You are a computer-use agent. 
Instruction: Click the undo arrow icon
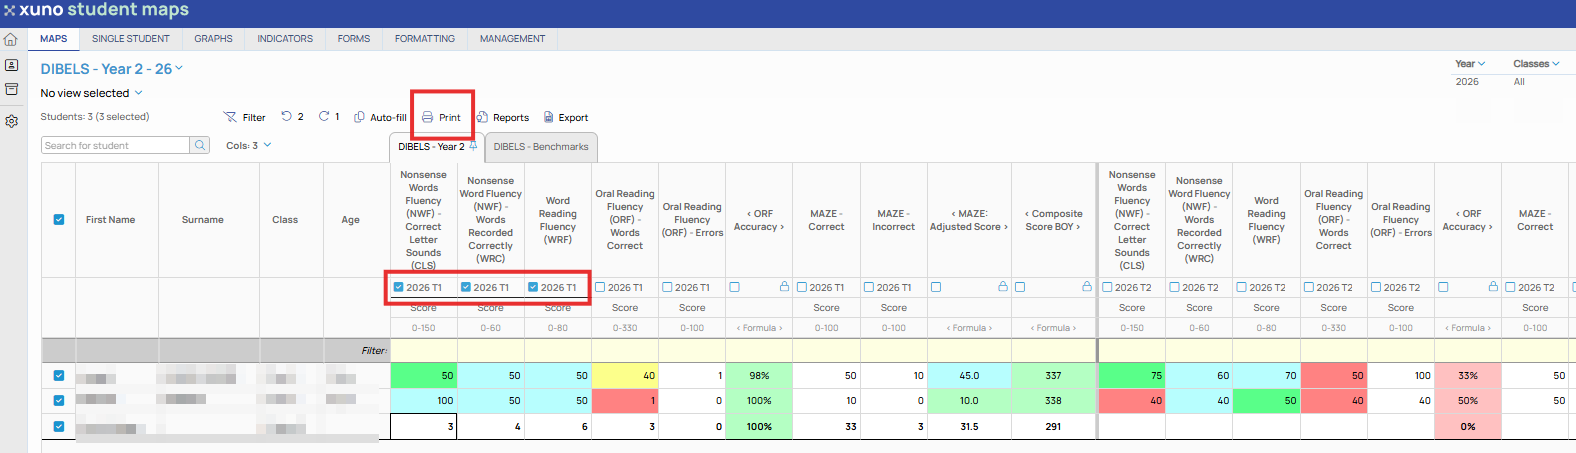coord(286,116)
